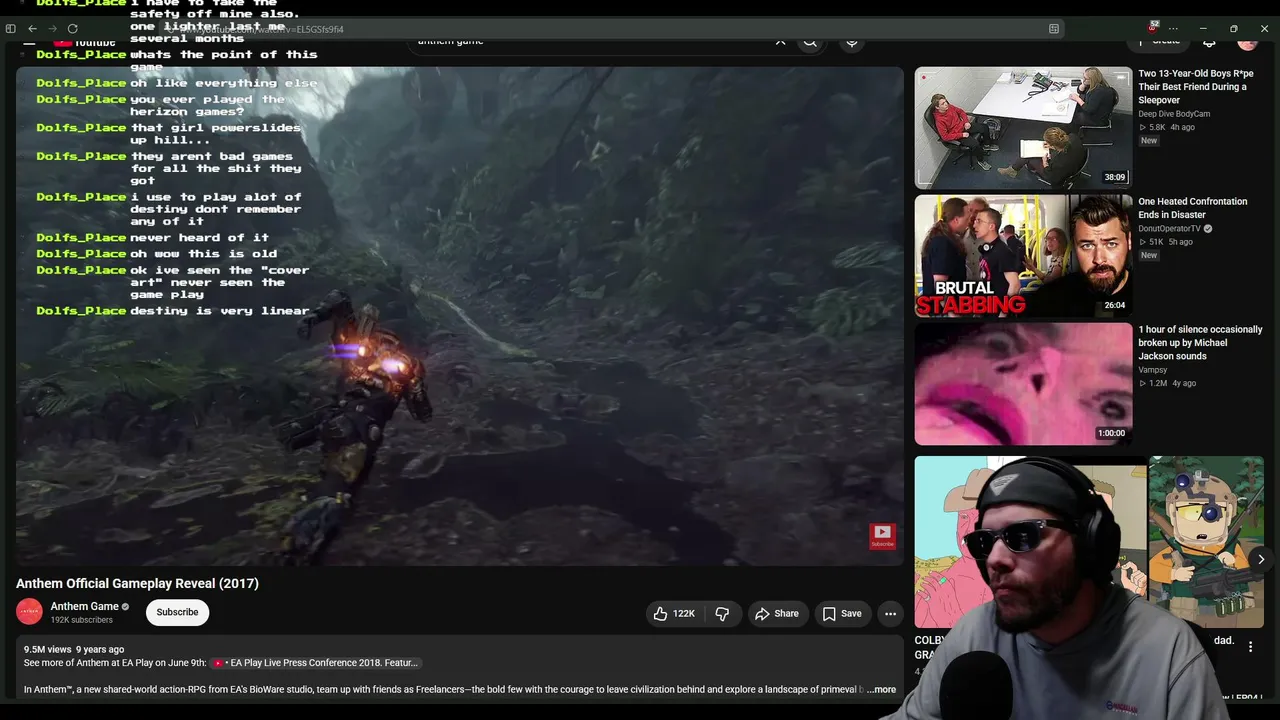The width and height of the screenshot is (1280, 720).
Task: Open the 1 hour of silence thumbnail
Action: 1023,384
